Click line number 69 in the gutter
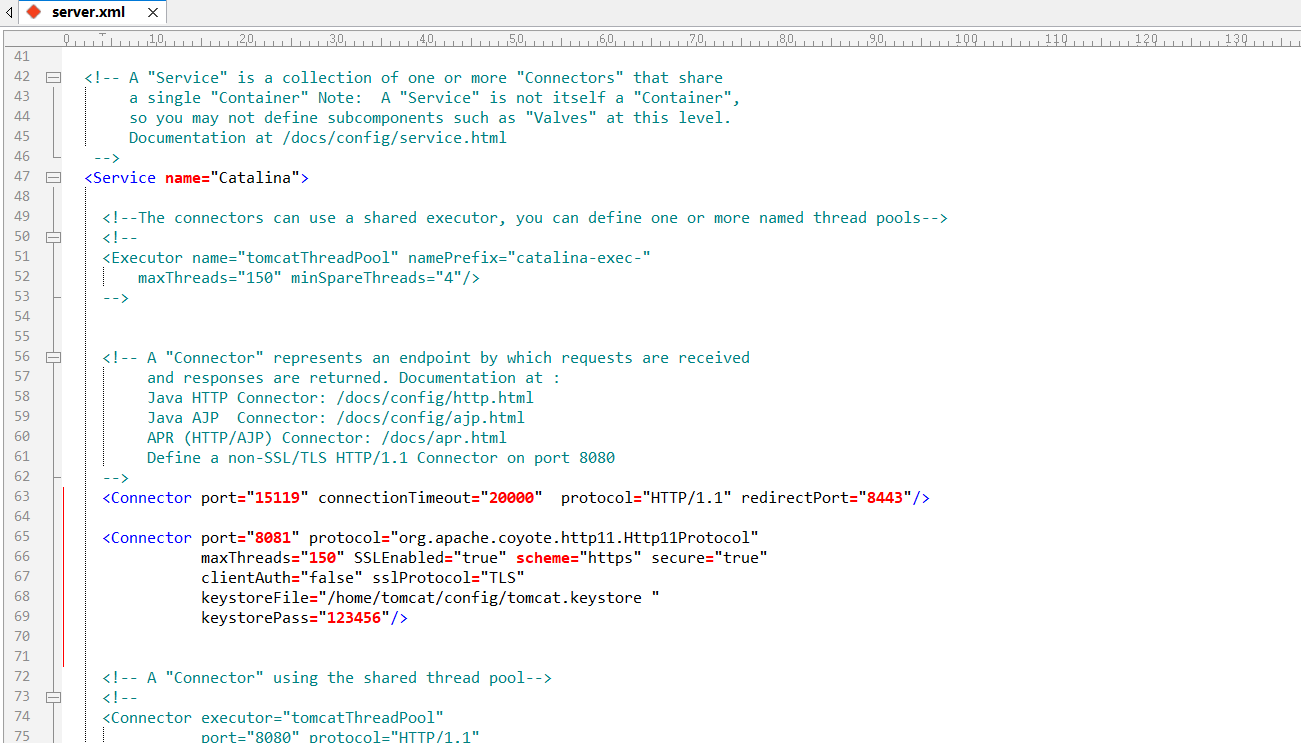This screenshot has width=1301, height=743. tap(22, 617)
